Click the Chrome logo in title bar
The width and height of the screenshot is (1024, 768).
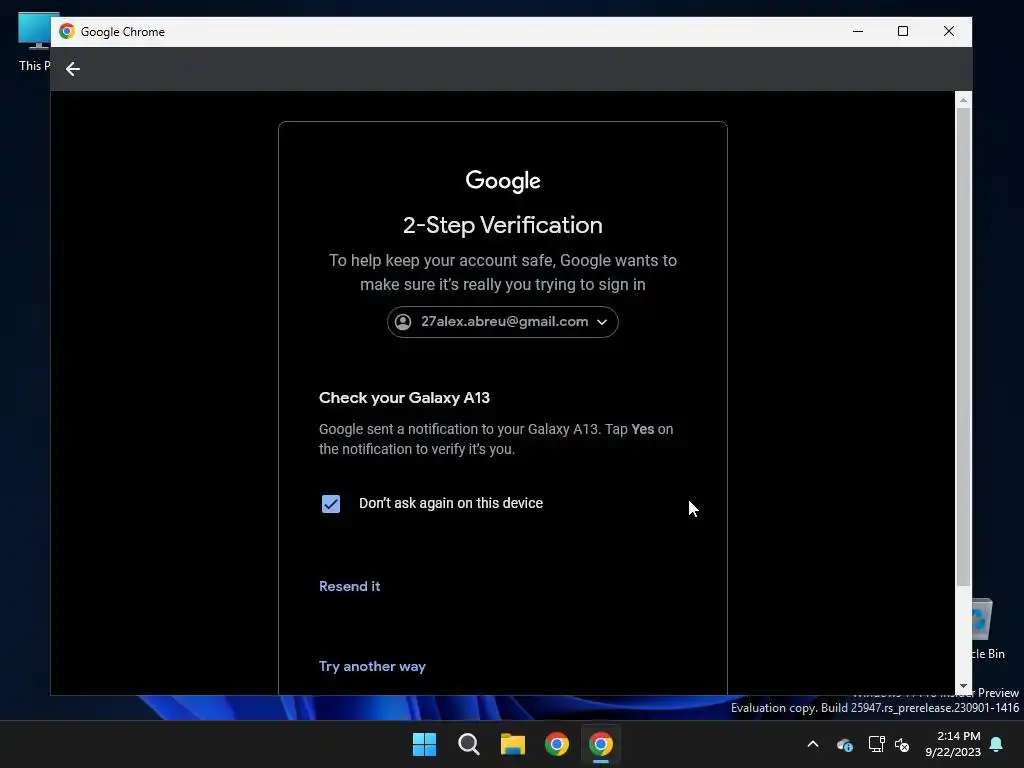point(67,31)
